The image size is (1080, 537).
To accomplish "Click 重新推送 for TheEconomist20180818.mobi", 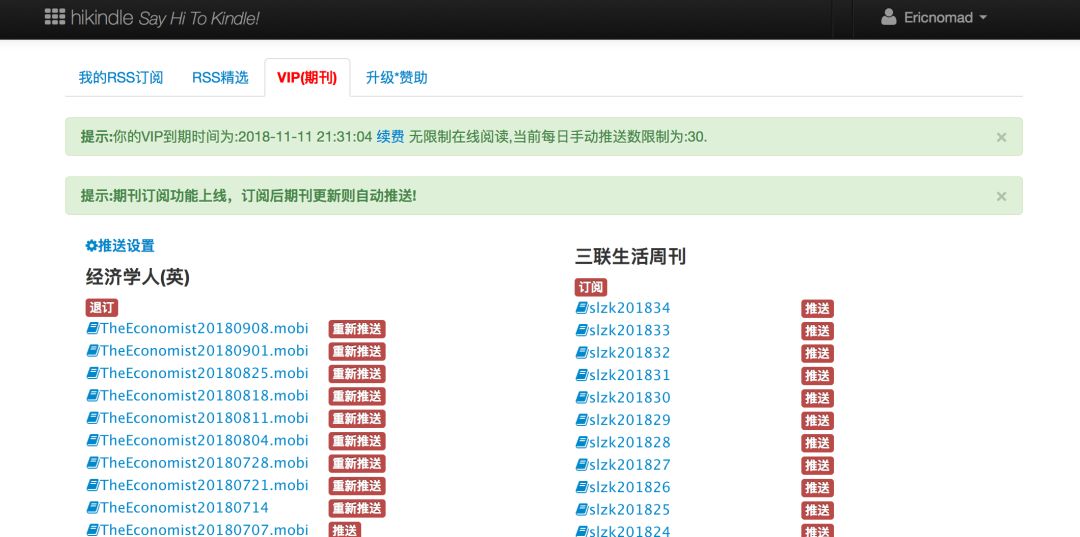I will [x=357, y=396].
